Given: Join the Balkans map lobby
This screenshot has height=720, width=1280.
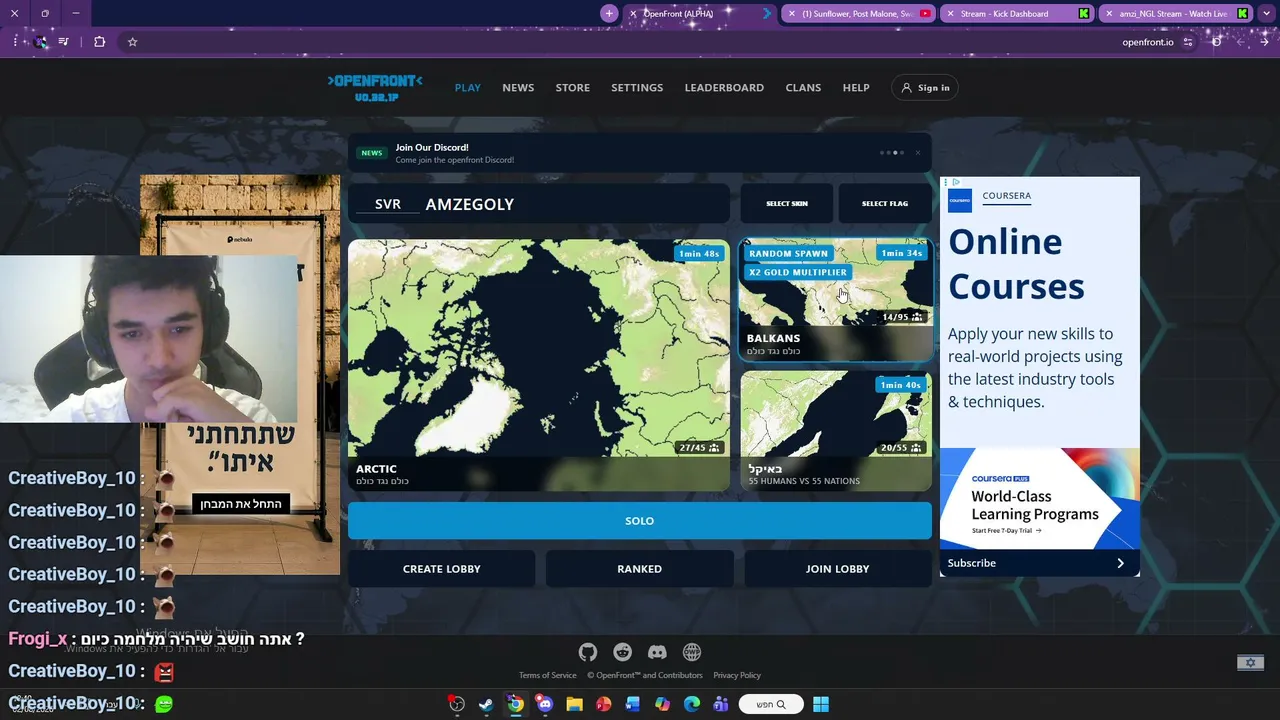Looking at the screenshot, I should pyautogui.click(x=836, y=299).
